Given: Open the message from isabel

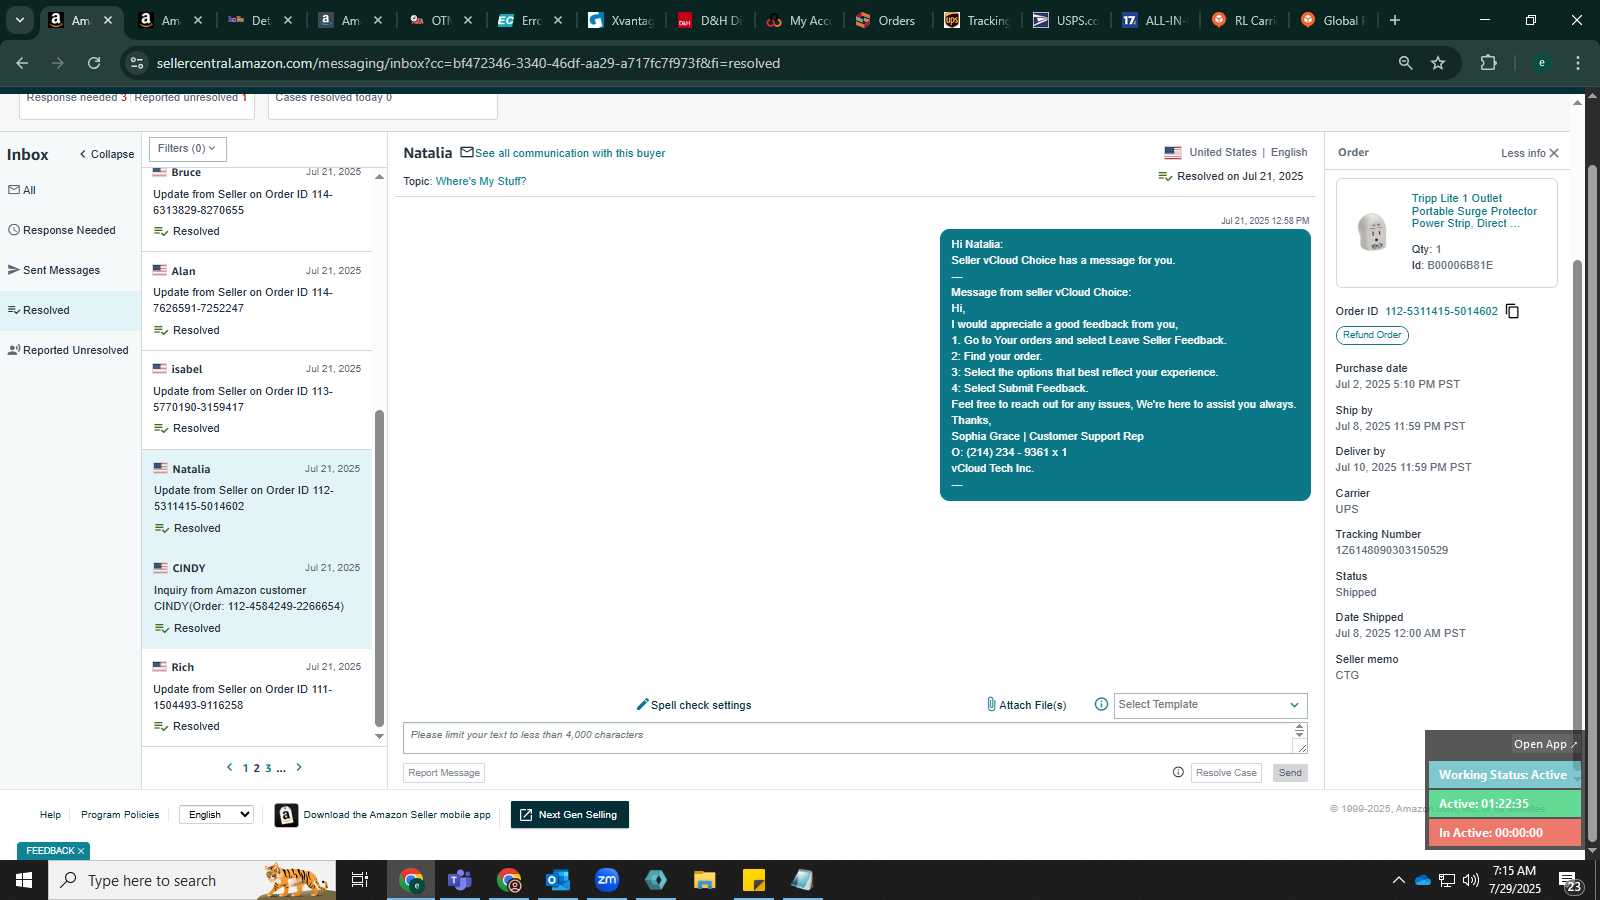Looking at the screenshot, I should click(257, 398).
